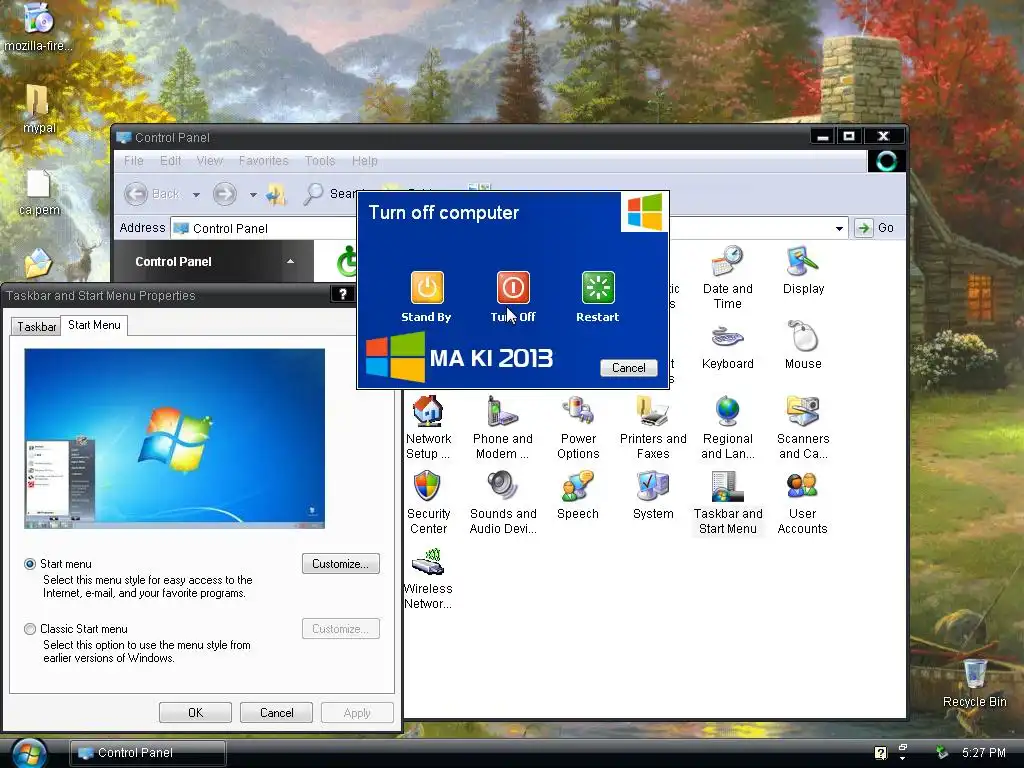1024x768 pixels.
Task: Open the ca.pem file on desktop
Action: click(39, 192)
